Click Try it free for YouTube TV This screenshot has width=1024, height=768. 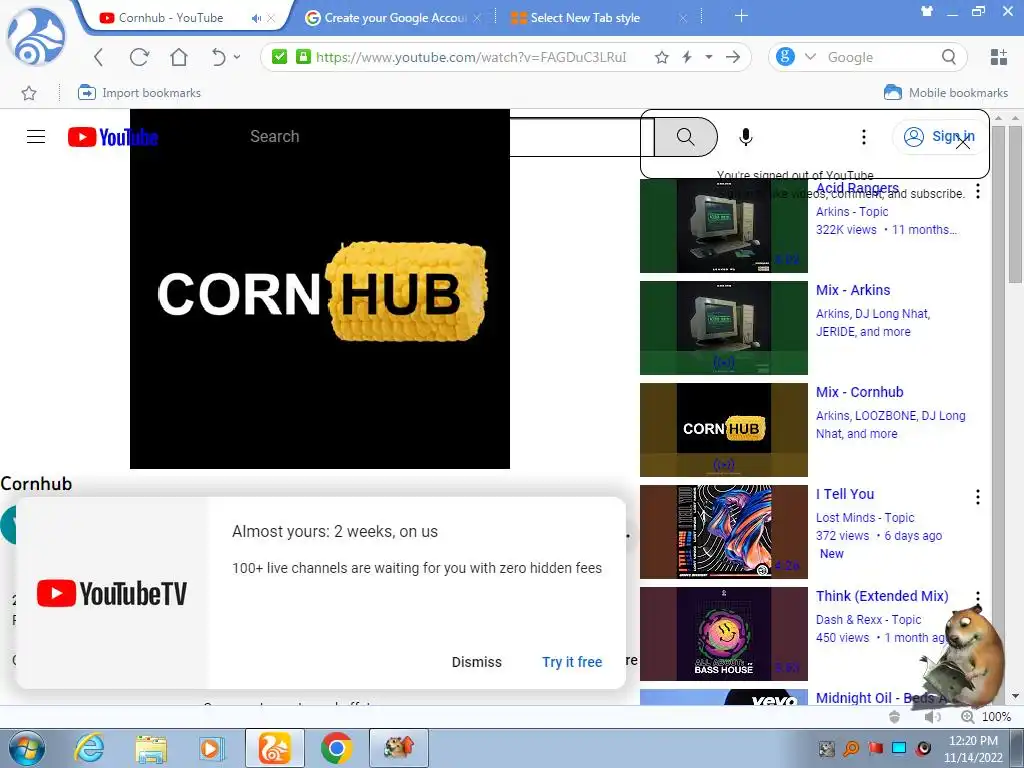(572, 662)
